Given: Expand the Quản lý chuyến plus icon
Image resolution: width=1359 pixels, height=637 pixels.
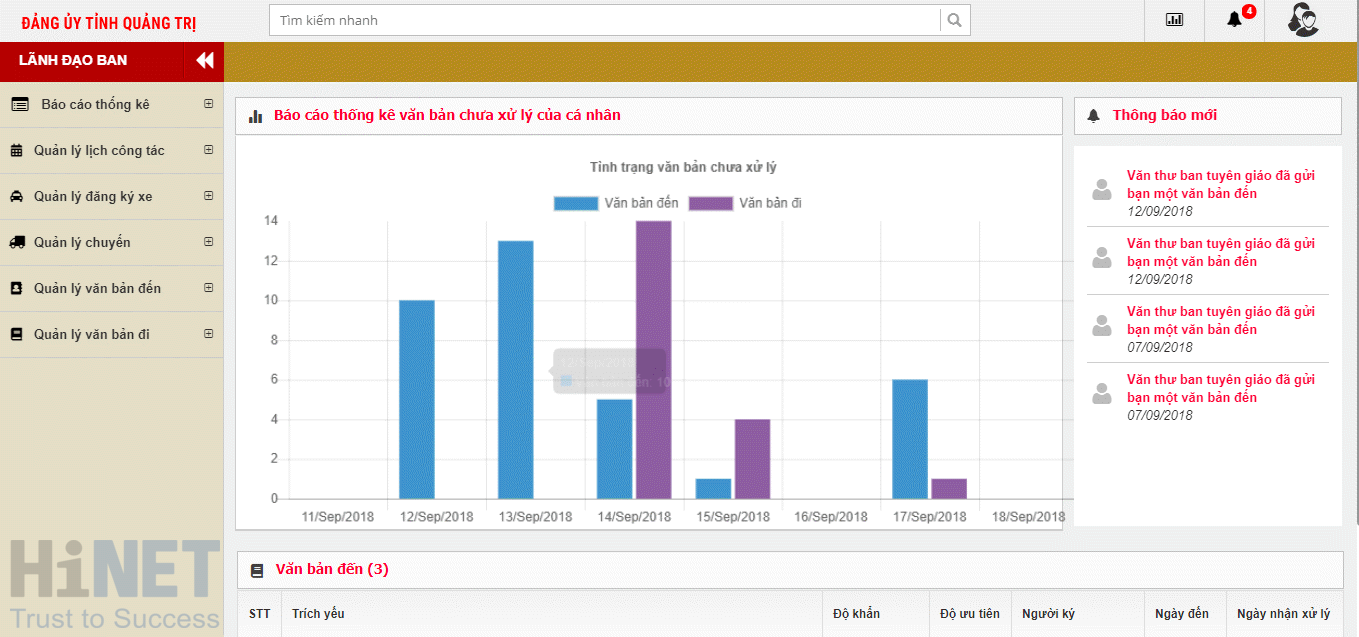Looking at the screenshot, I should 208,242.
